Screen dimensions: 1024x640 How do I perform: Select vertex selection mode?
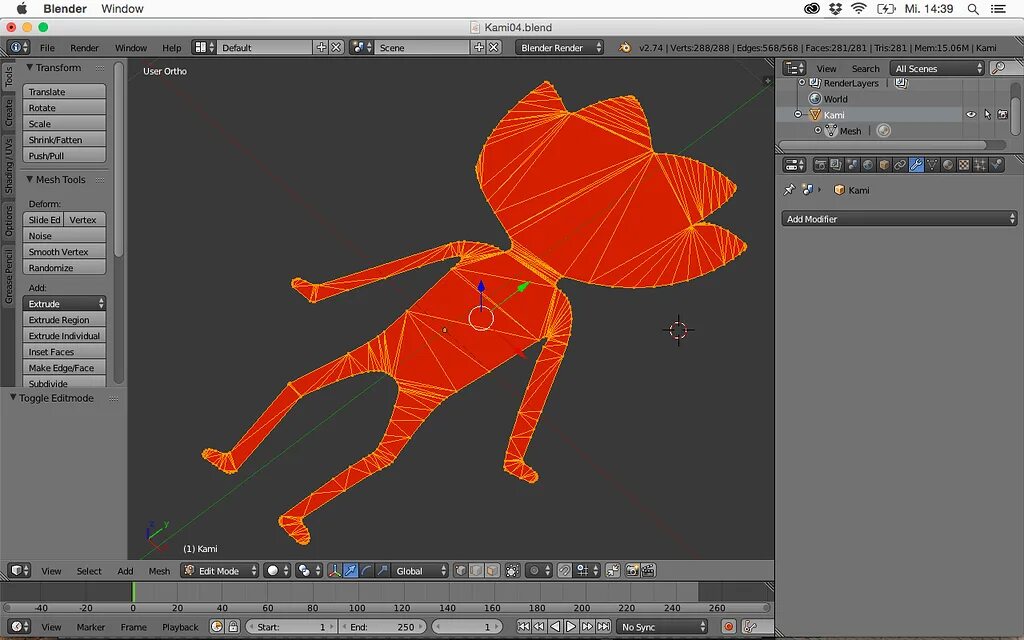(460, 571)
